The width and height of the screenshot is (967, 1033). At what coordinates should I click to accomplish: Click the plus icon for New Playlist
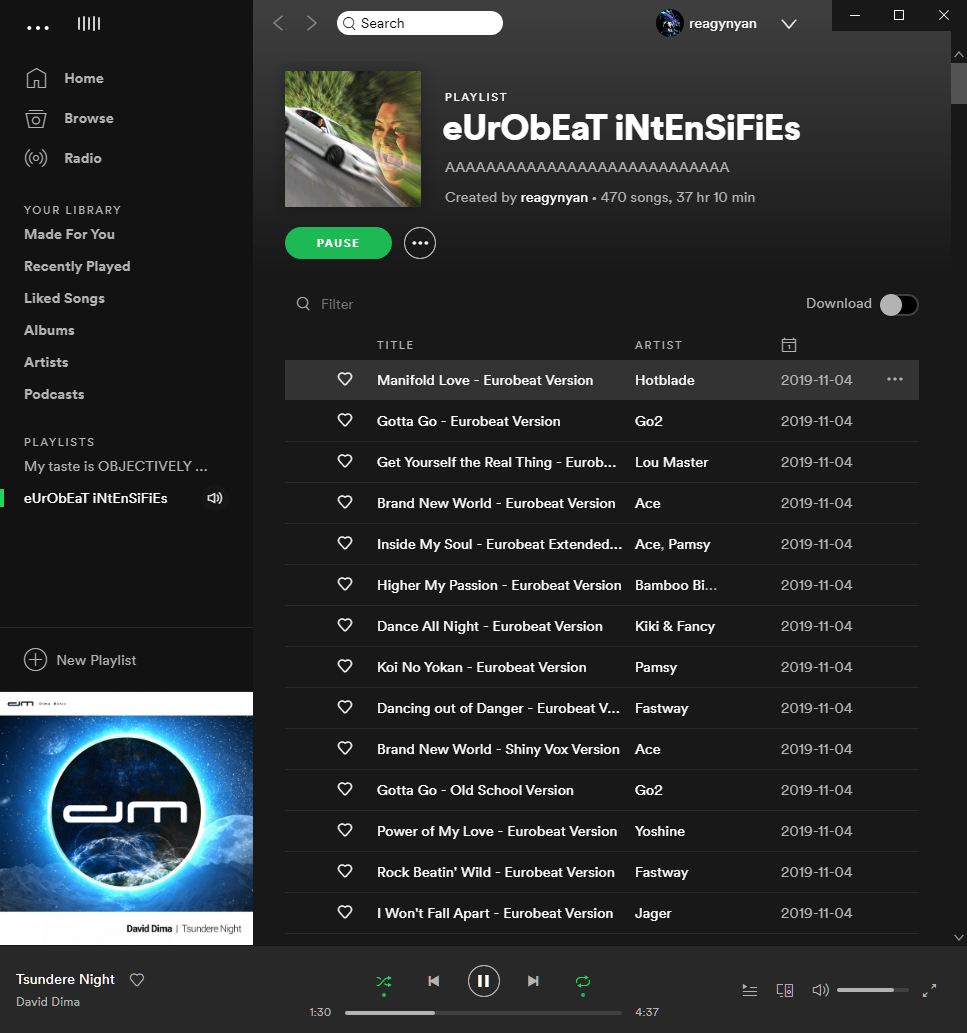[x=36, y=659]
